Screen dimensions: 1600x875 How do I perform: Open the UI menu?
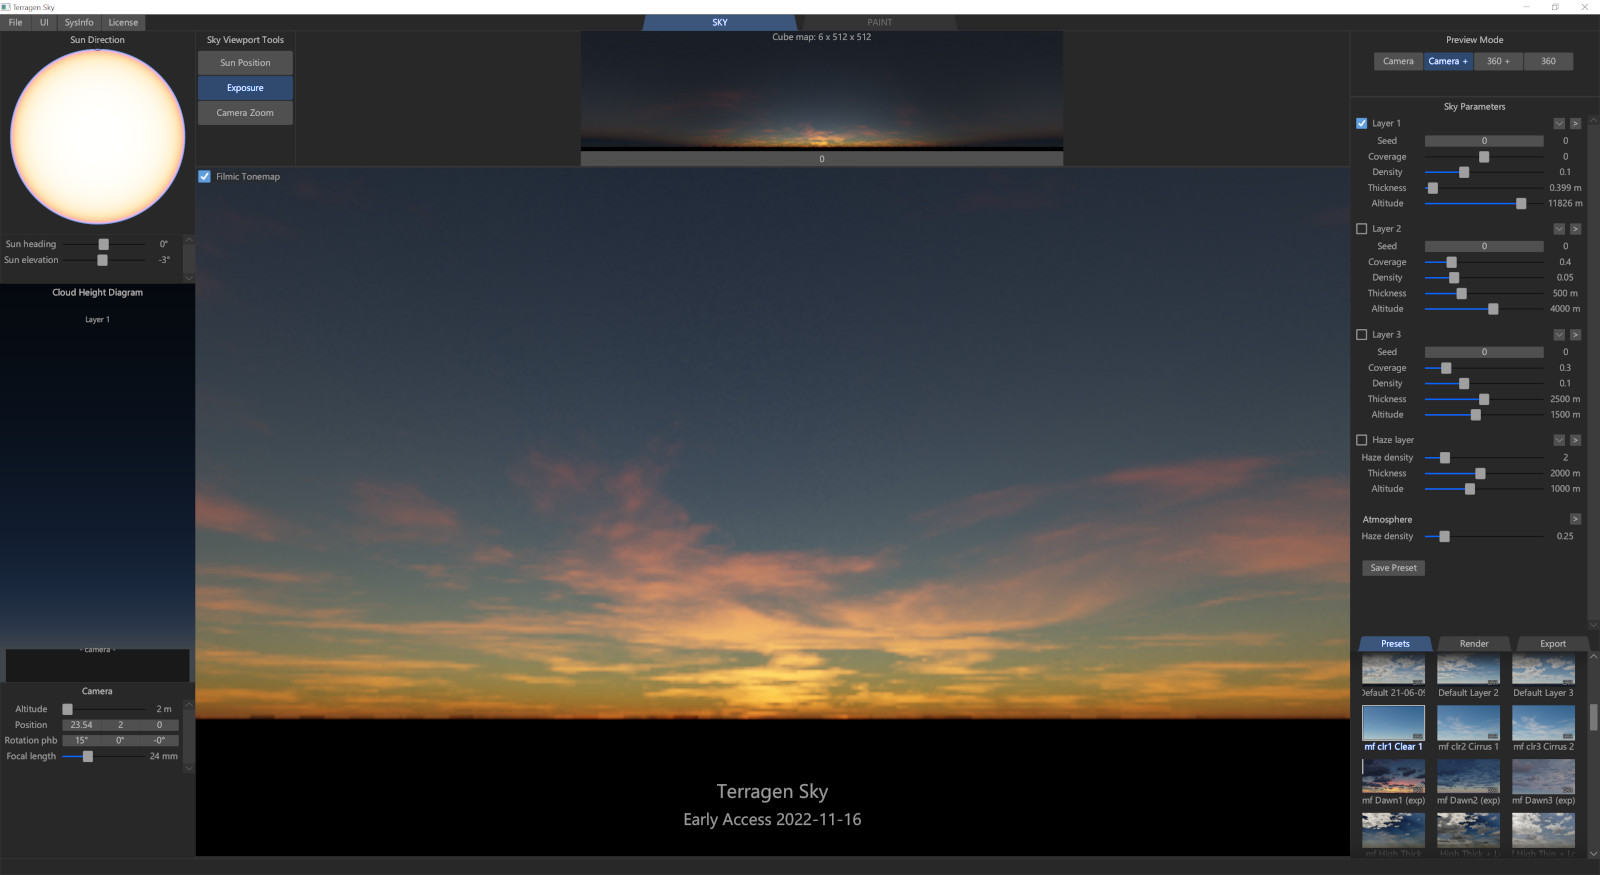[44, 22]
